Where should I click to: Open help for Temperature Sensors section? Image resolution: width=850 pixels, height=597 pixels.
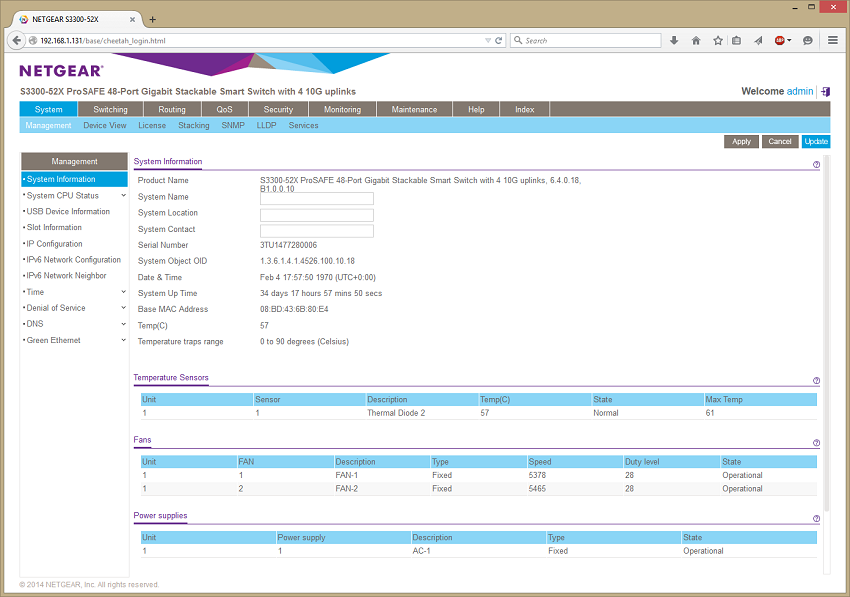click(x=816, y=381)
